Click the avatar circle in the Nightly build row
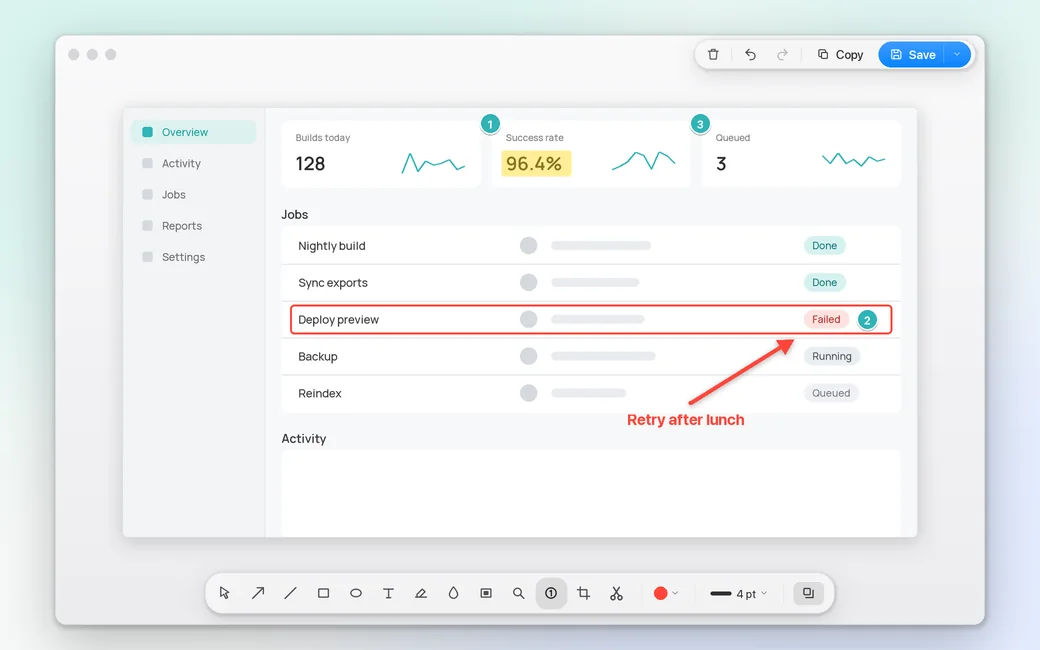Screen dimensions: 1040x650 click(x=529, y=245)
